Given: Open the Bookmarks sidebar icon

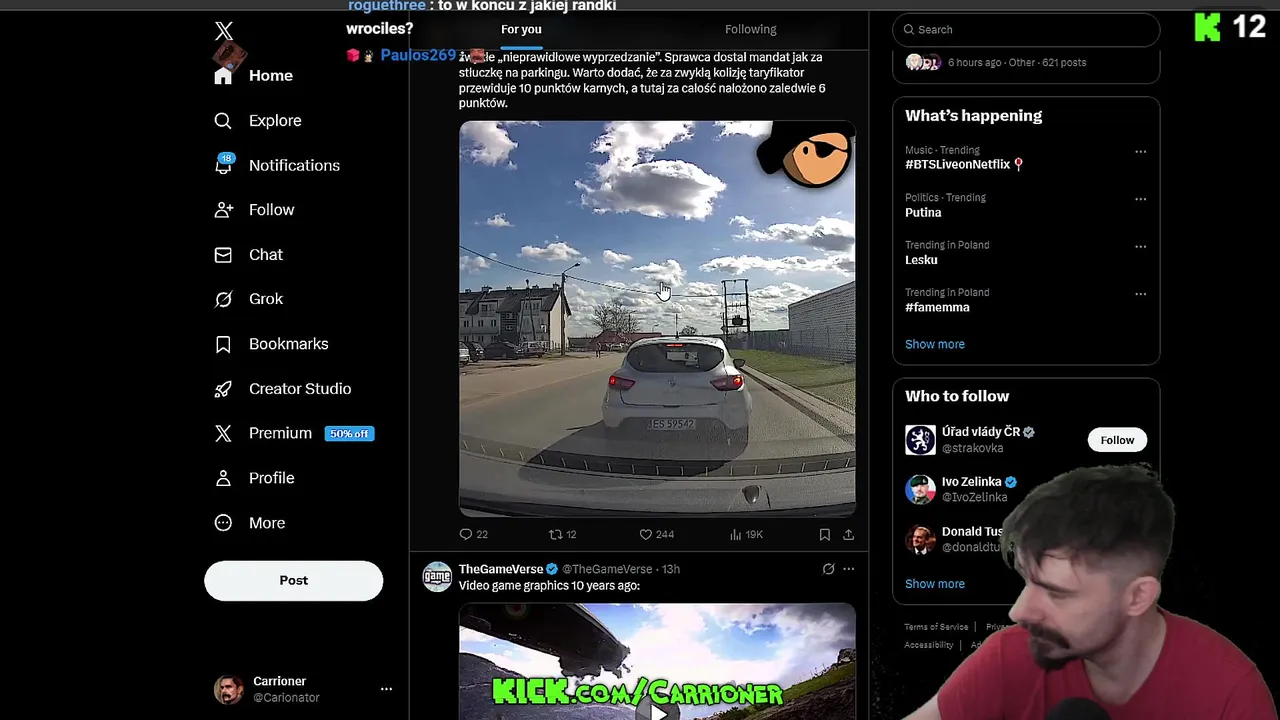Looking at the screenshot, I should click(x=223, y=344).
